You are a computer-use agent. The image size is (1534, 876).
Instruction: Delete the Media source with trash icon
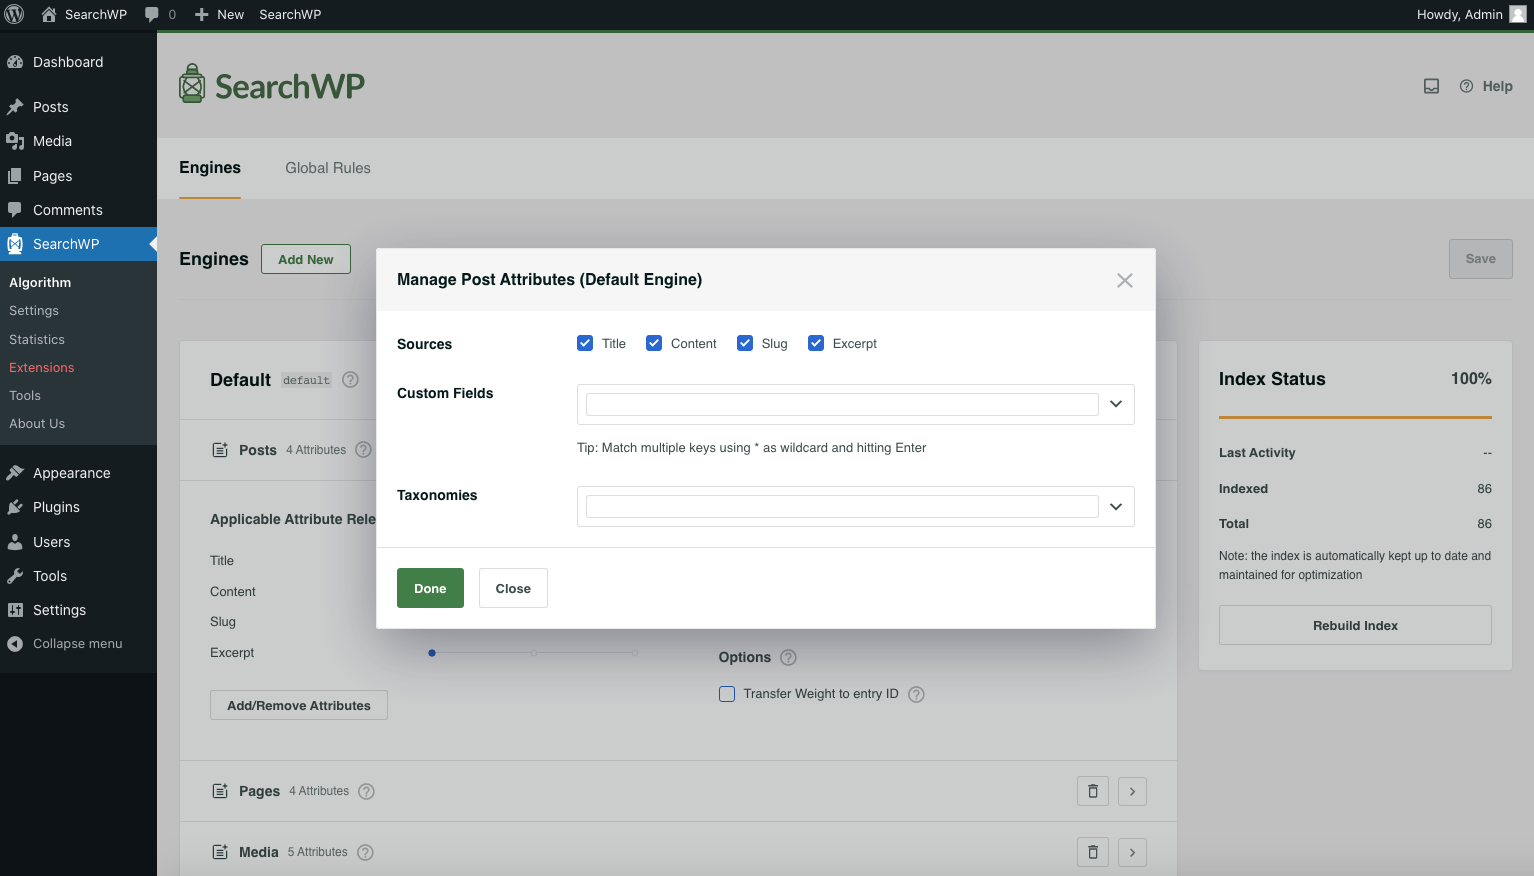pos(1093,852)
